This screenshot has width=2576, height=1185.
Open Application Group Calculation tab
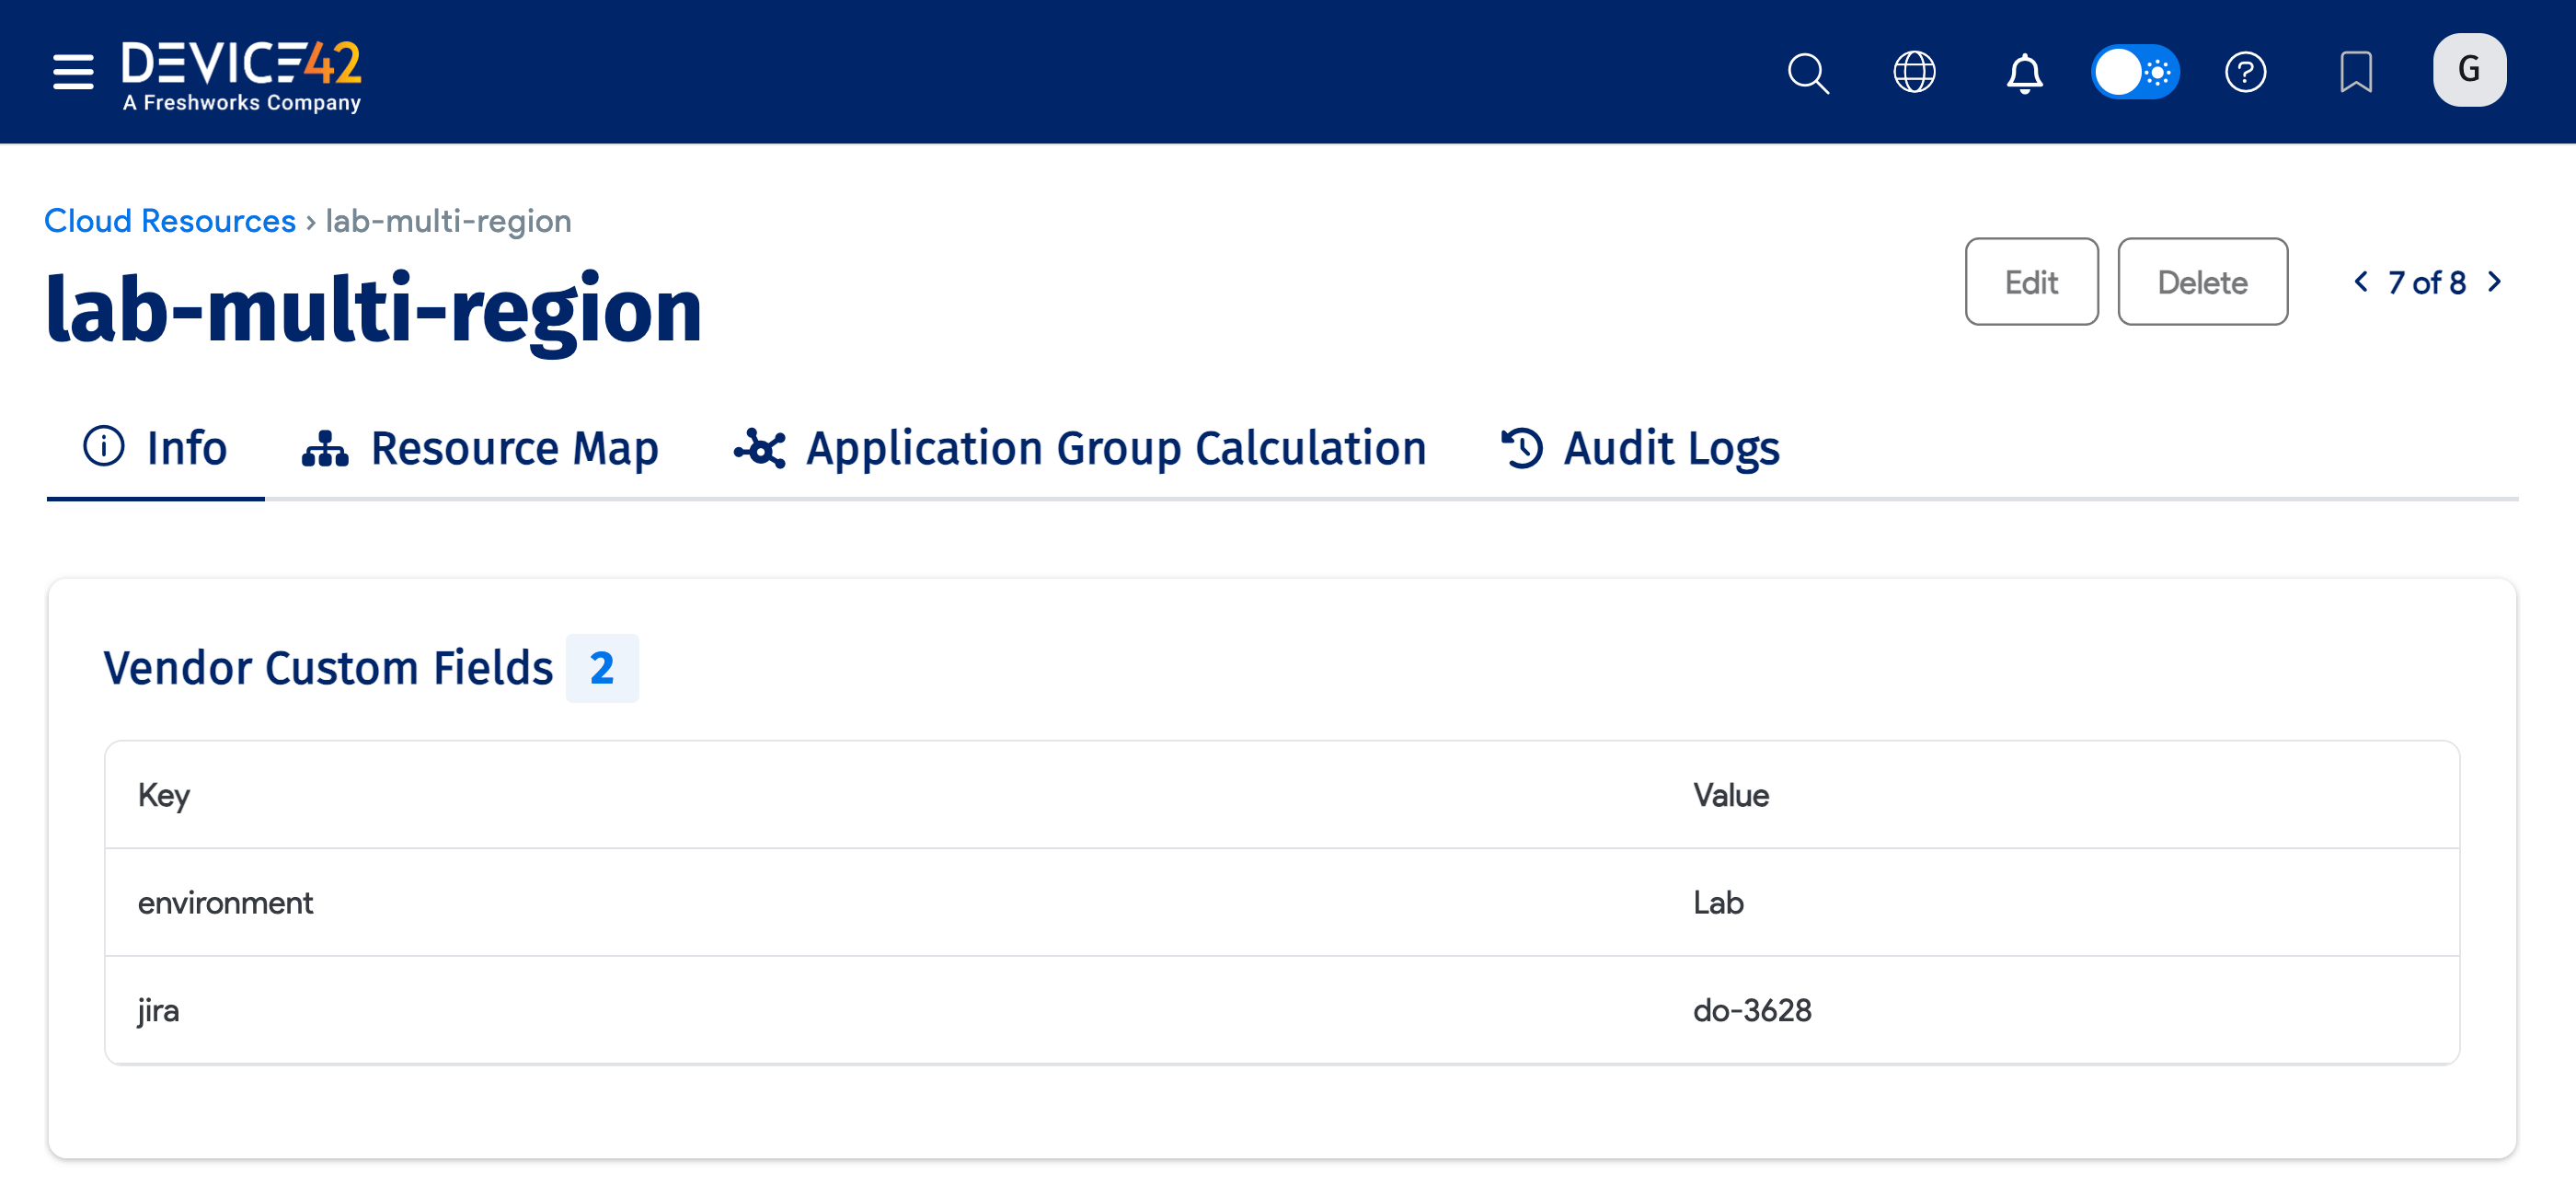[x=1080, y=448]
